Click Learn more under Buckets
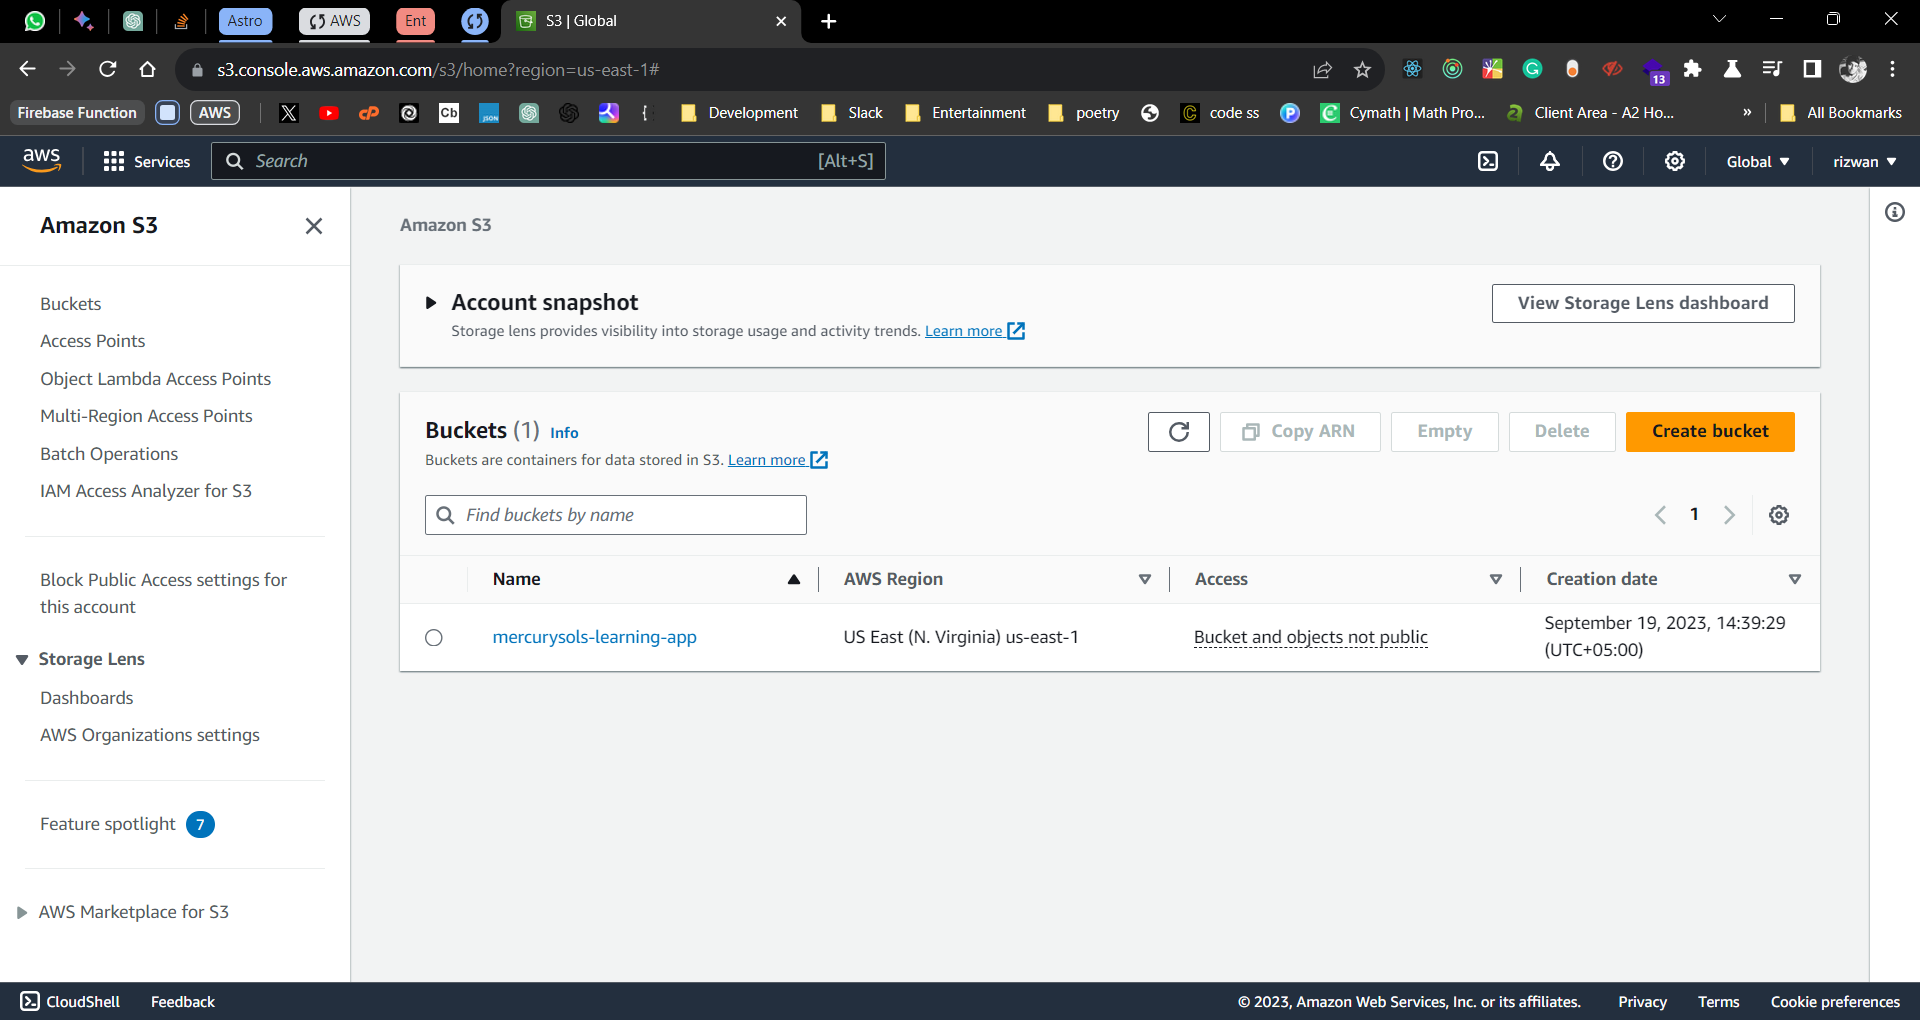1920x1020 pixels. tap(778, 460)
